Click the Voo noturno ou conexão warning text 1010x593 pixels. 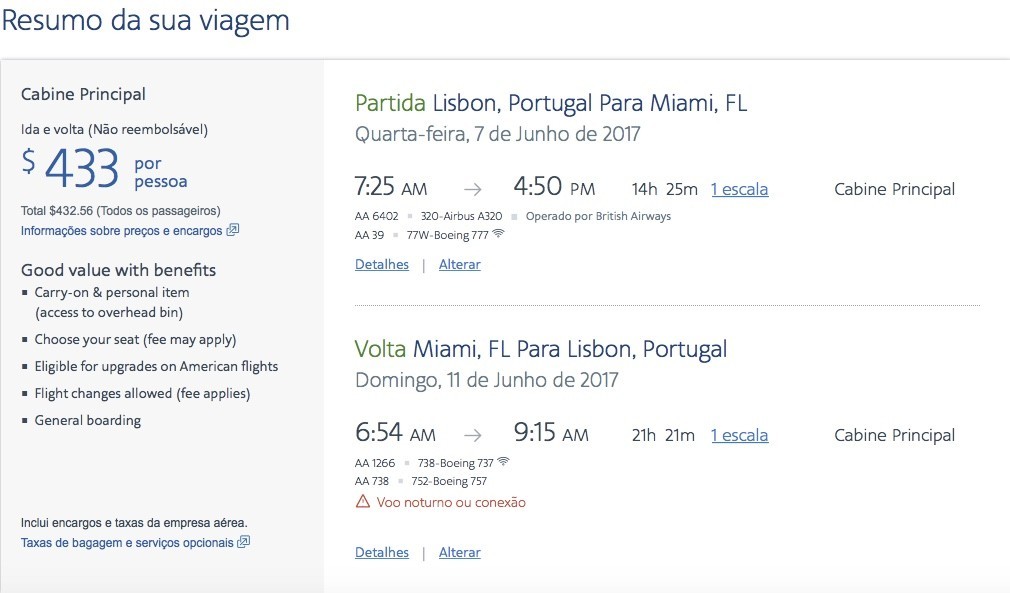coord(451,503)
